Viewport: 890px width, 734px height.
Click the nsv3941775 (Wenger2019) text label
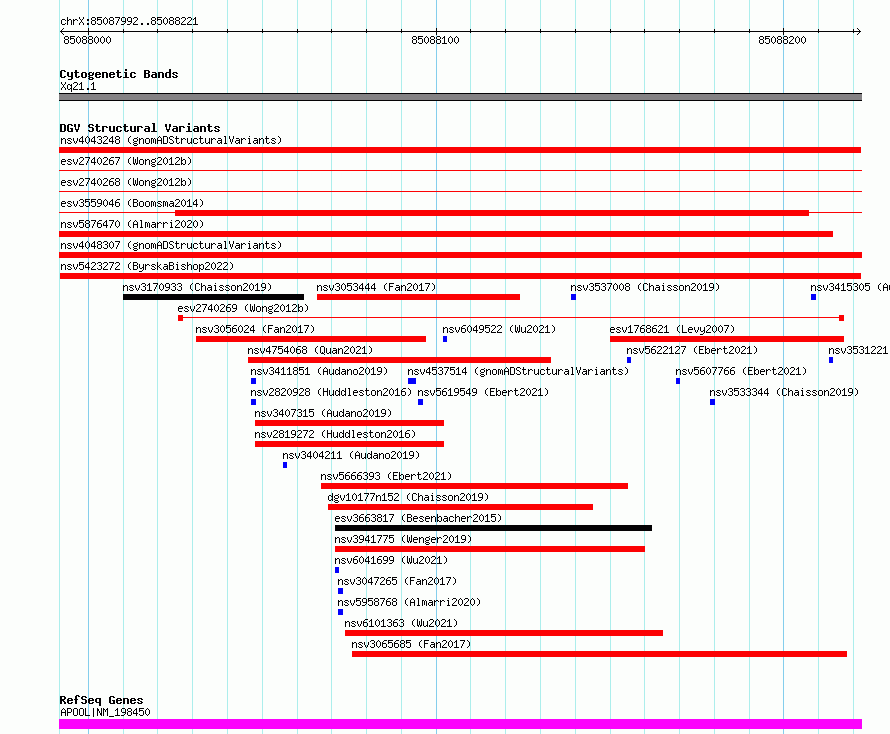click(x=403, y=539)
